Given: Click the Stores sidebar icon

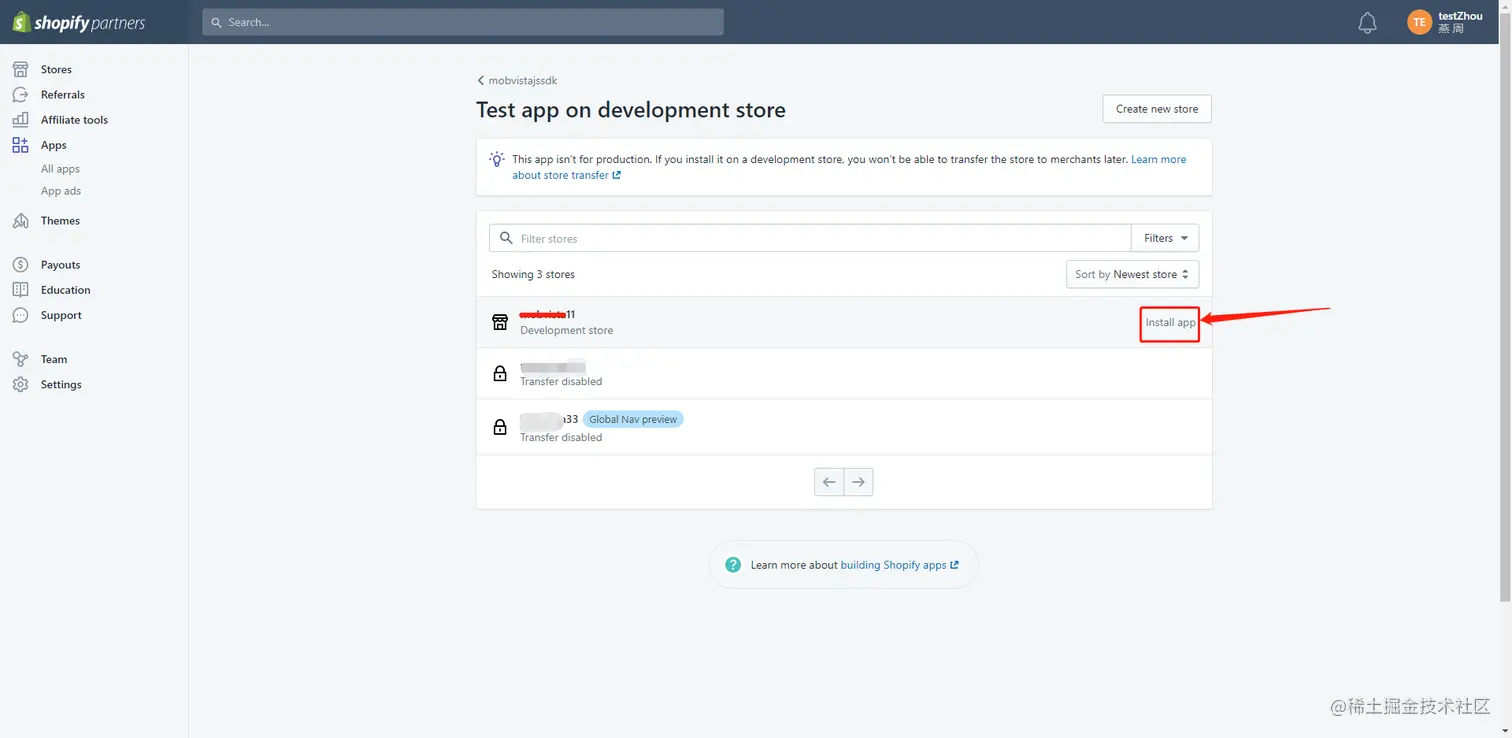Looking at the screenshot, I should [x=20, y=69].
